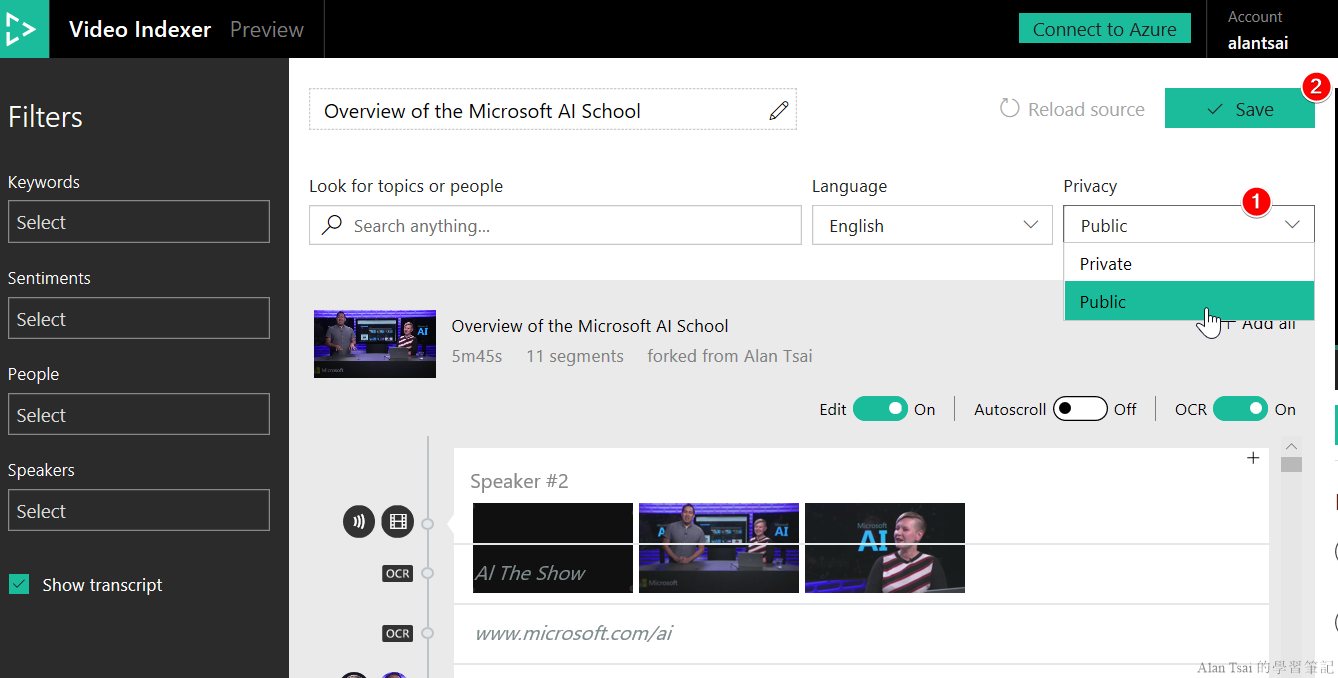Image resolution: width=1338 pixels, height=678 pixels.
Task: Open the Speakers filter dropdown
Action: point(139,510)
